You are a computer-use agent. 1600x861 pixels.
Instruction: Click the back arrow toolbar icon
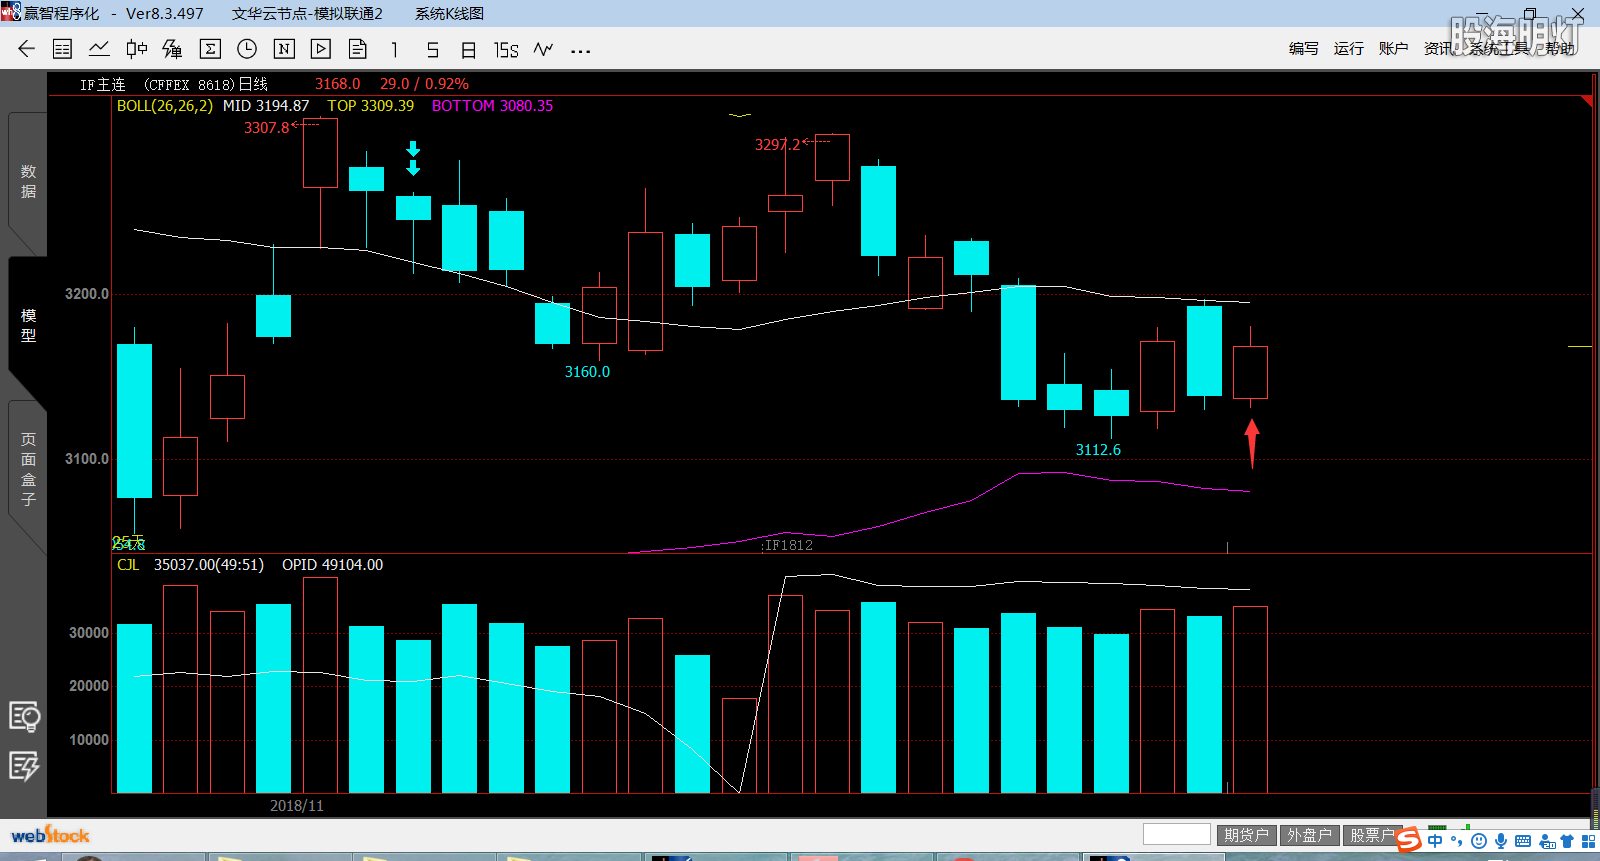pos(26,49)
